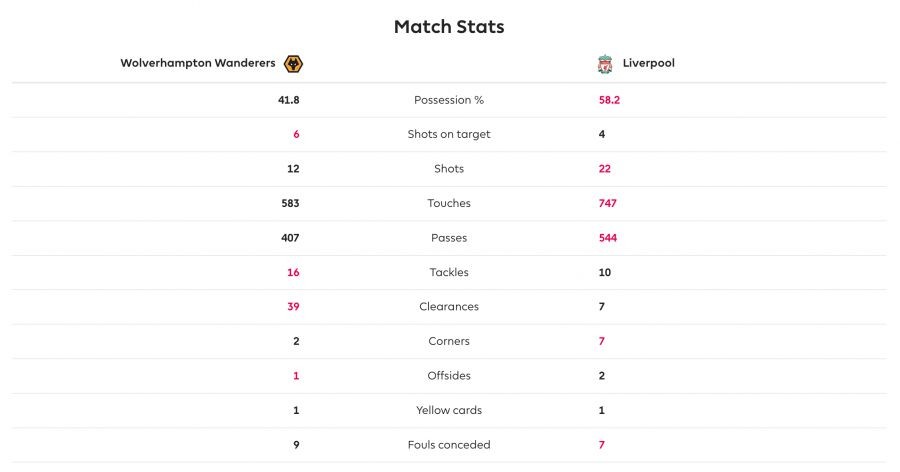Click Liverpool's 58.2 possession value
Image resolution: width=900 pixels, height=472 pixels.
click(609, 100)
